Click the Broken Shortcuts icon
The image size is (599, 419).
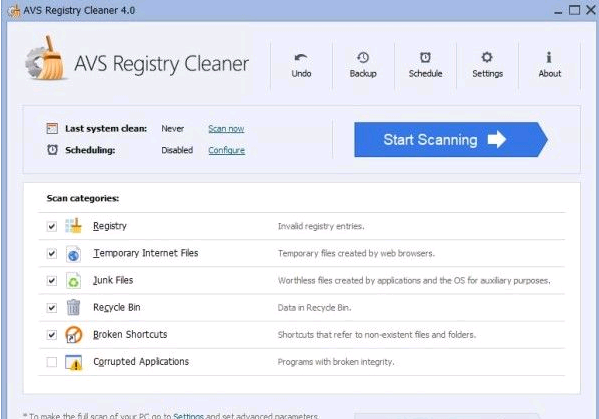click(73, 335)
